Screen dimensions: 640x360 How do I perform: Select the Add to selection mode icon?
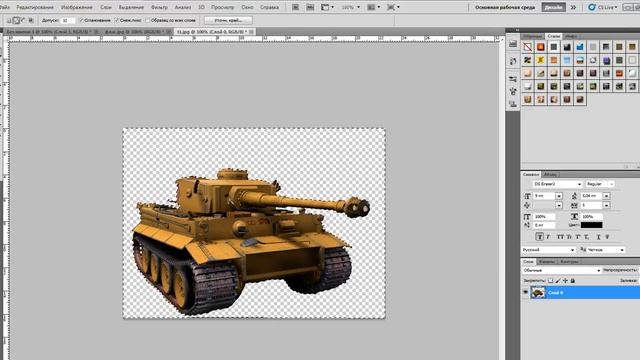(16, 20)
